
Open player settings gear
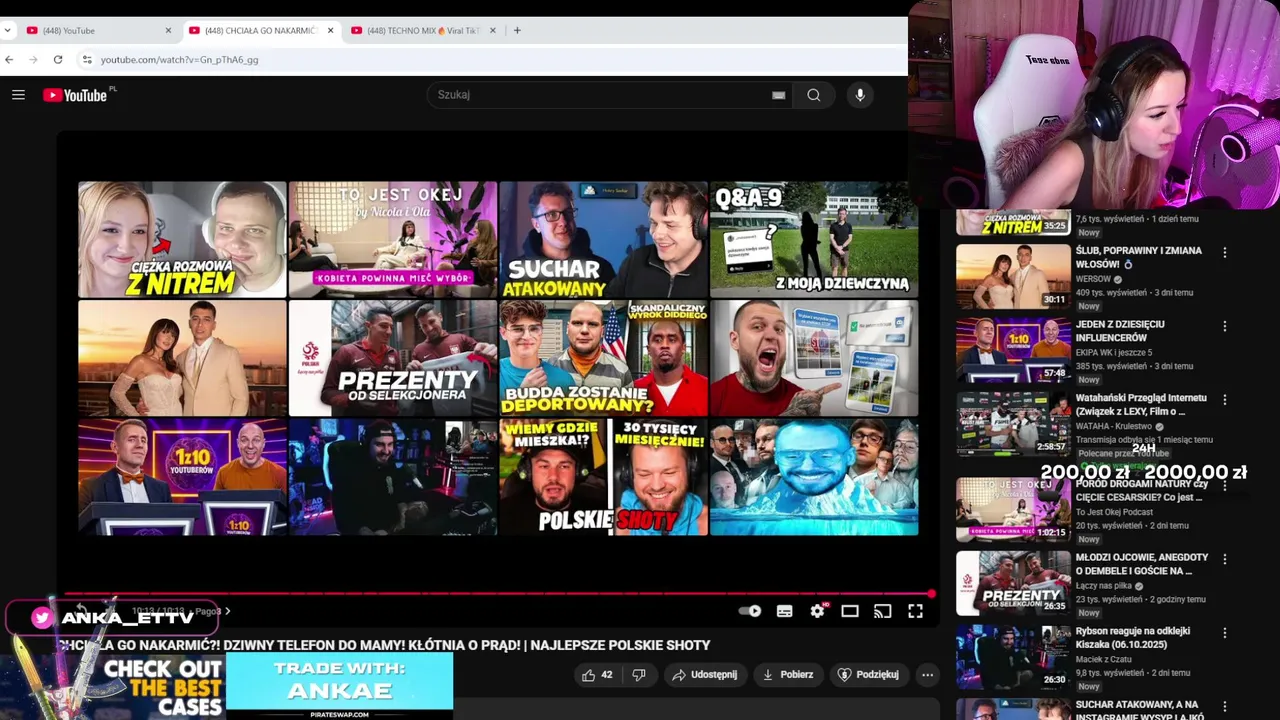818,611
